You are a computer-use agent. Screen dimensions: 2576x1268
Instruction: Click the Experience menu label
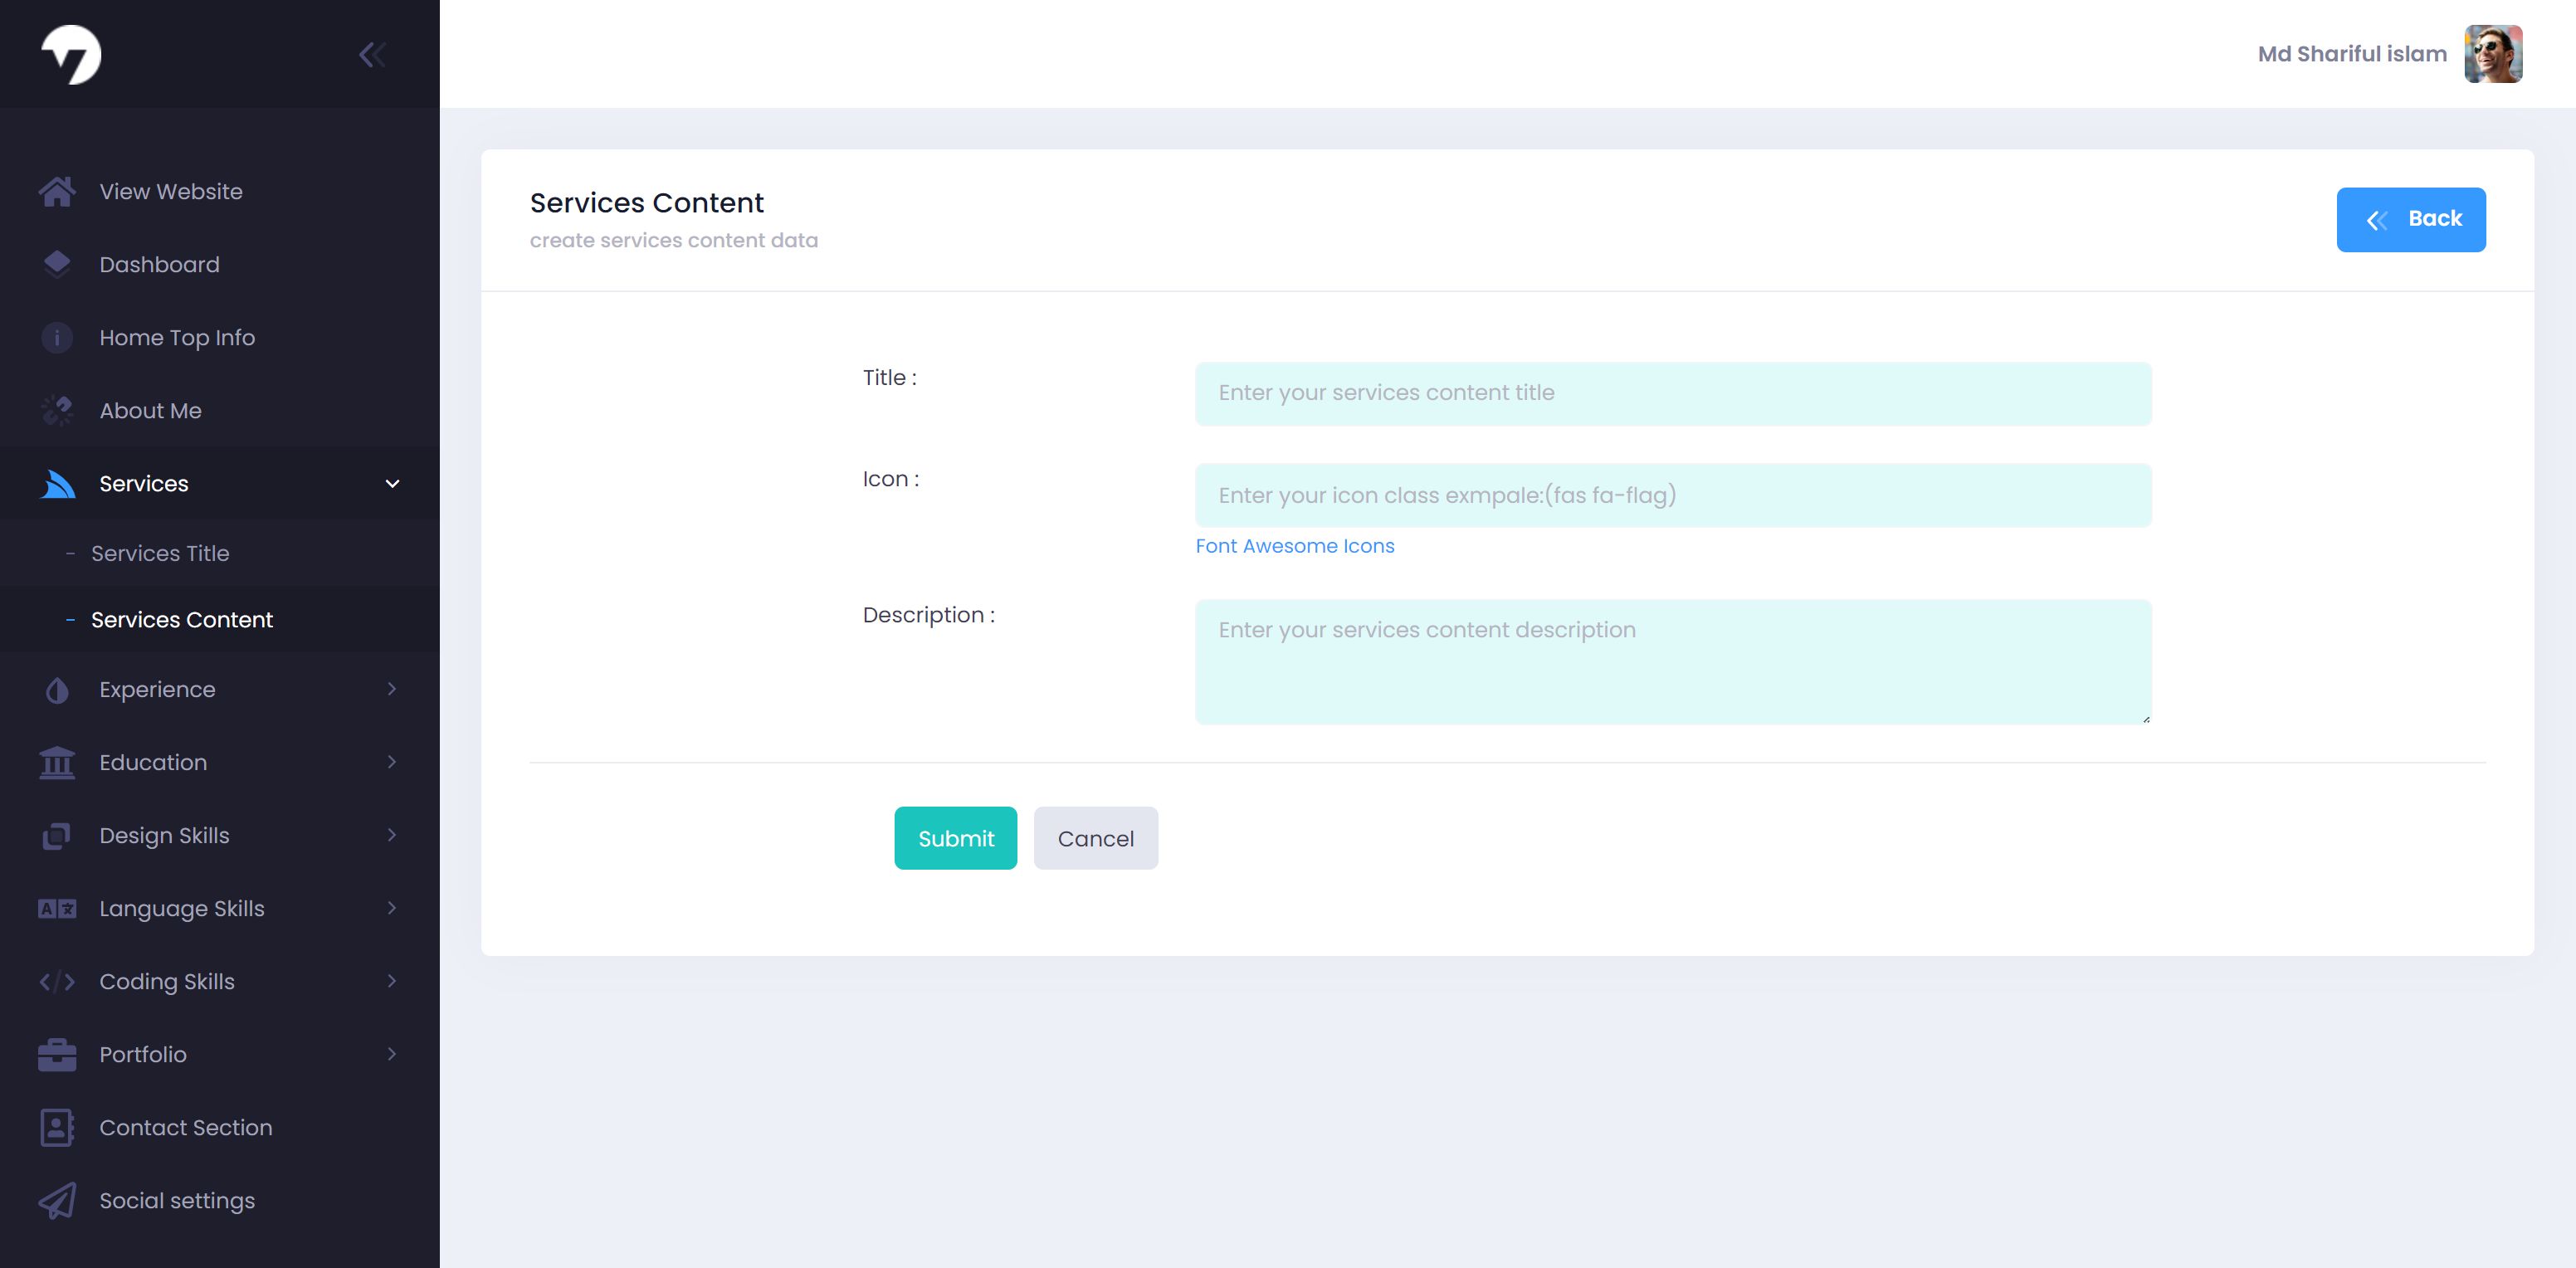(157, 690)
